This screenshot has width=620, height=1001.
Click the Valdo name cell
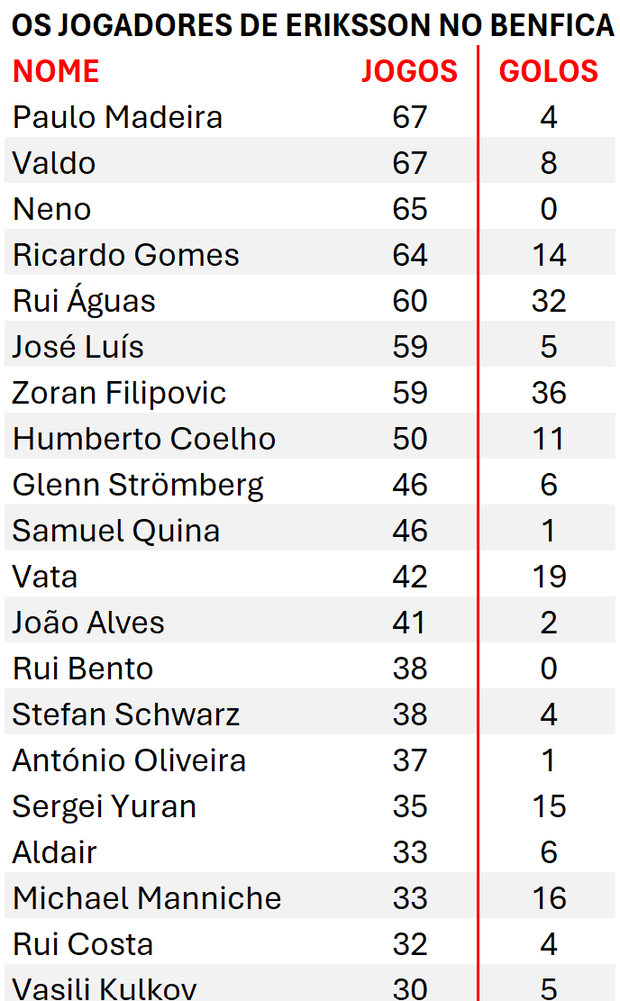tap(54, 163)
